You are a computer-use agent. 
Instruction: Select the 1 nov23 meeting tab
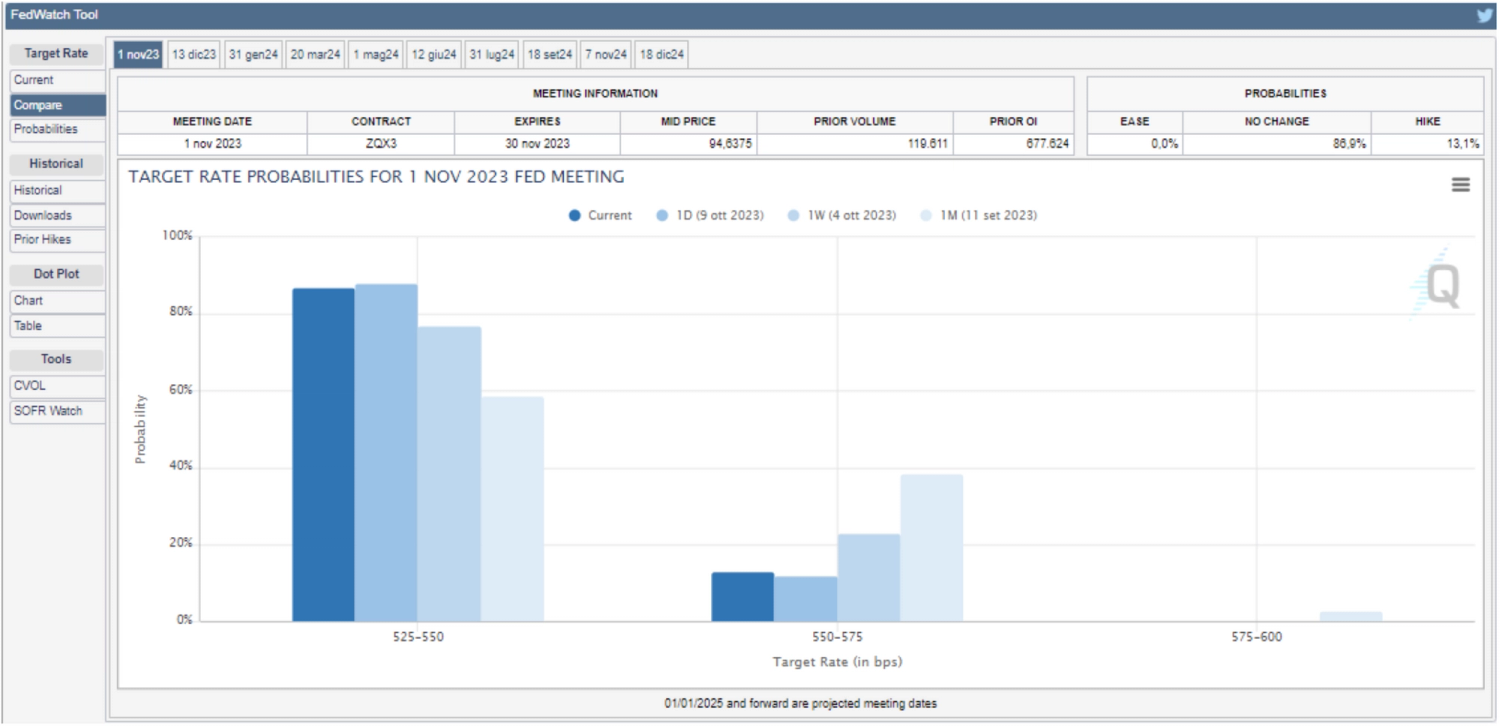click(138, 55)
